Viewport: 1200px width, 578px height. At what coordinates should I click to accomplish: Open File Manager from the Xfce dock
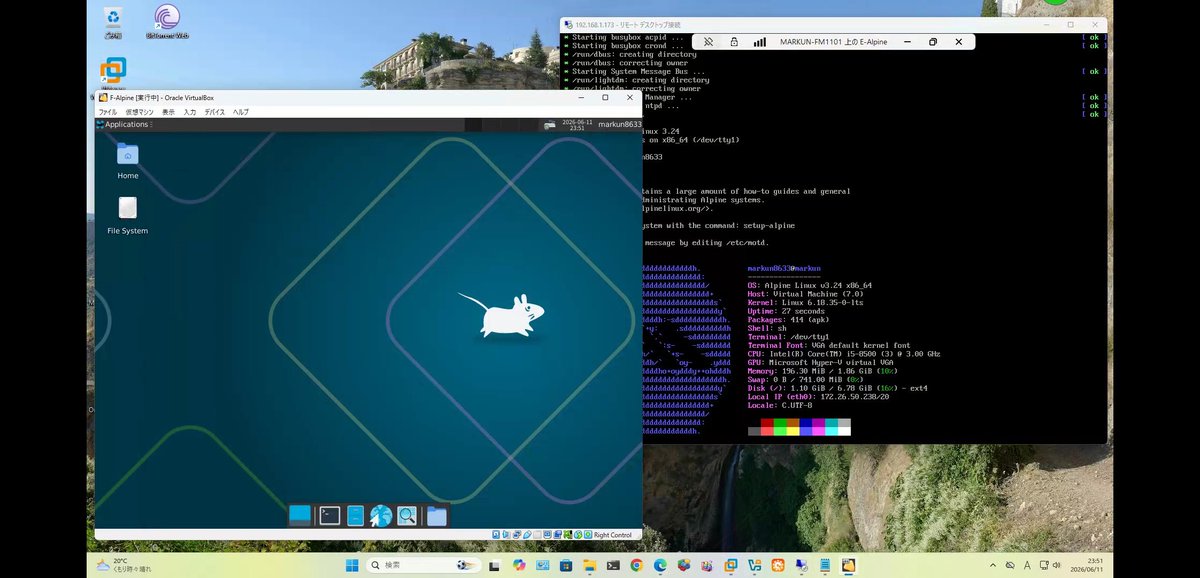[x=355, y=515]
